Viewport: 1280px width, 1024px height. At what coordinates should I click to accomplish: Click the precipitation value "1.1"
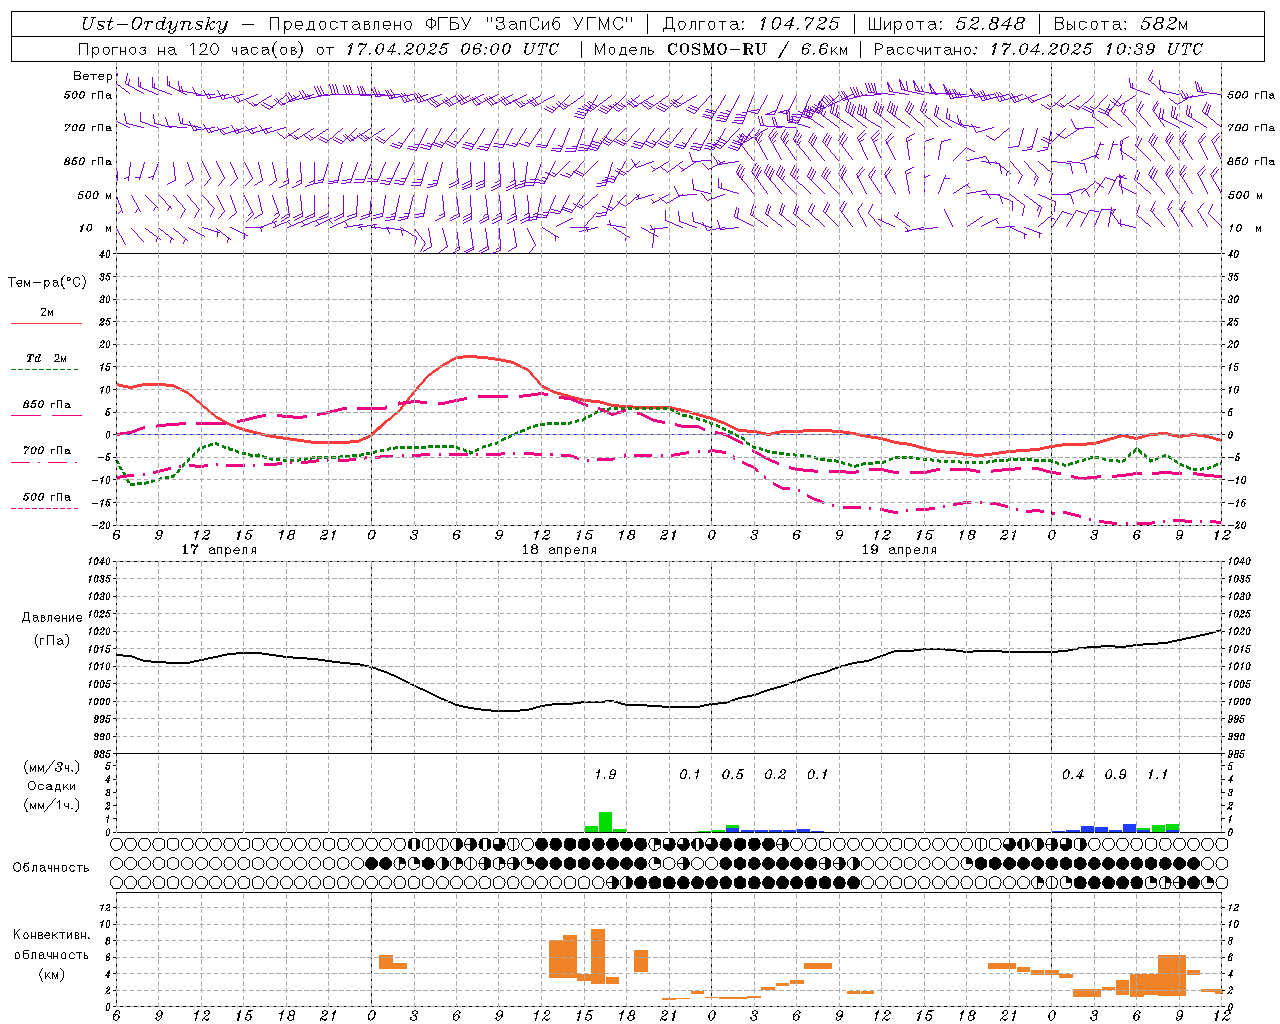point(1157,774)
